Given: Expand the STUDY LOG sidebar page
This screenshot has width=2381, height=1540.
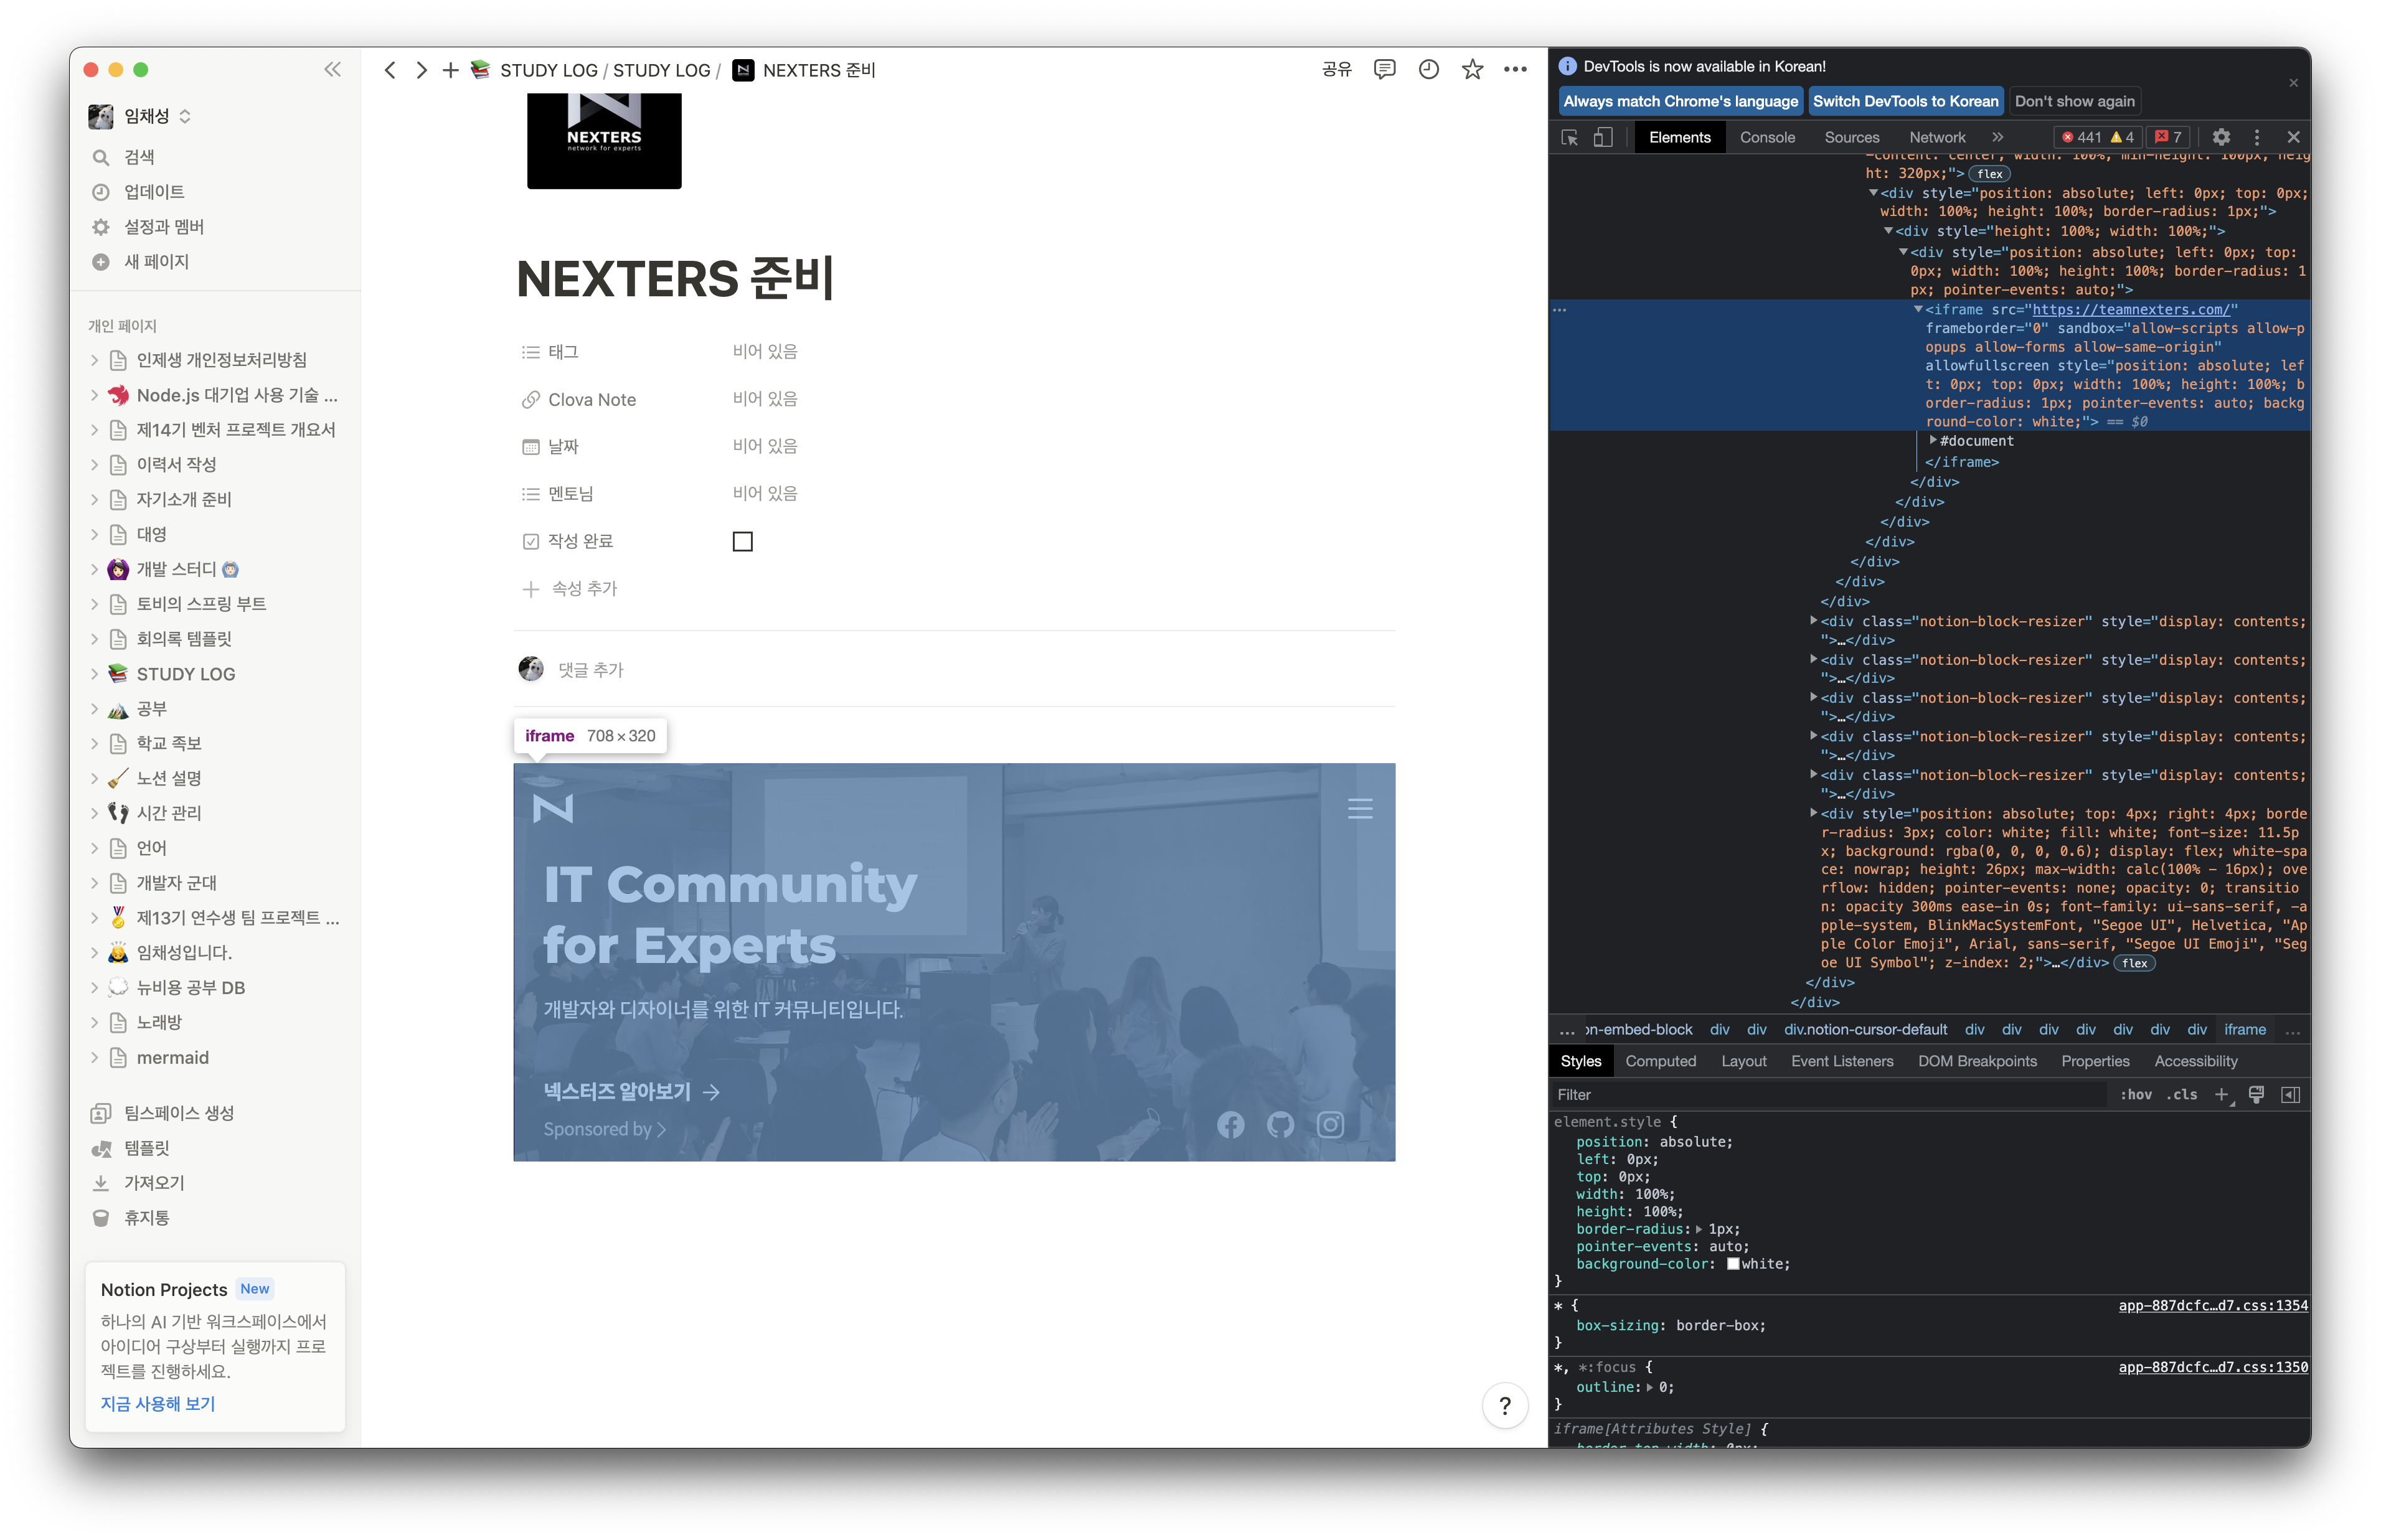Looking at the screenshot, I should pyautogui.click(x=94, y=674).
